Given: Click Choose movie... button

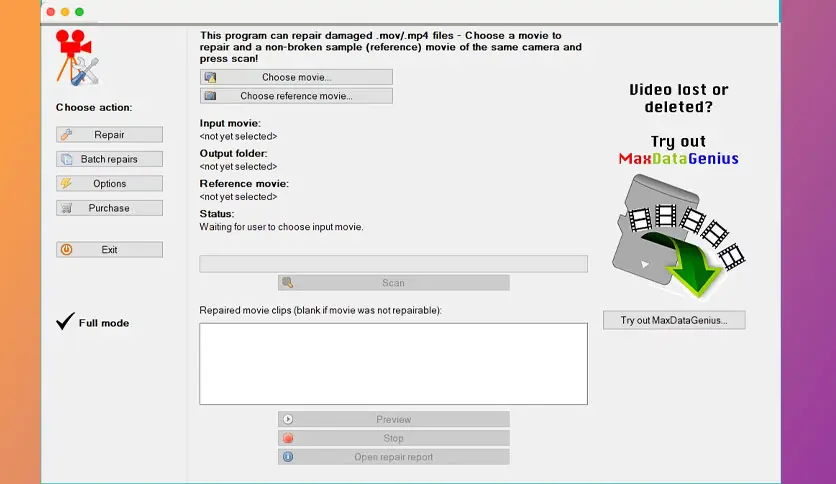Looking at the screenshot, I should (296, 77).
